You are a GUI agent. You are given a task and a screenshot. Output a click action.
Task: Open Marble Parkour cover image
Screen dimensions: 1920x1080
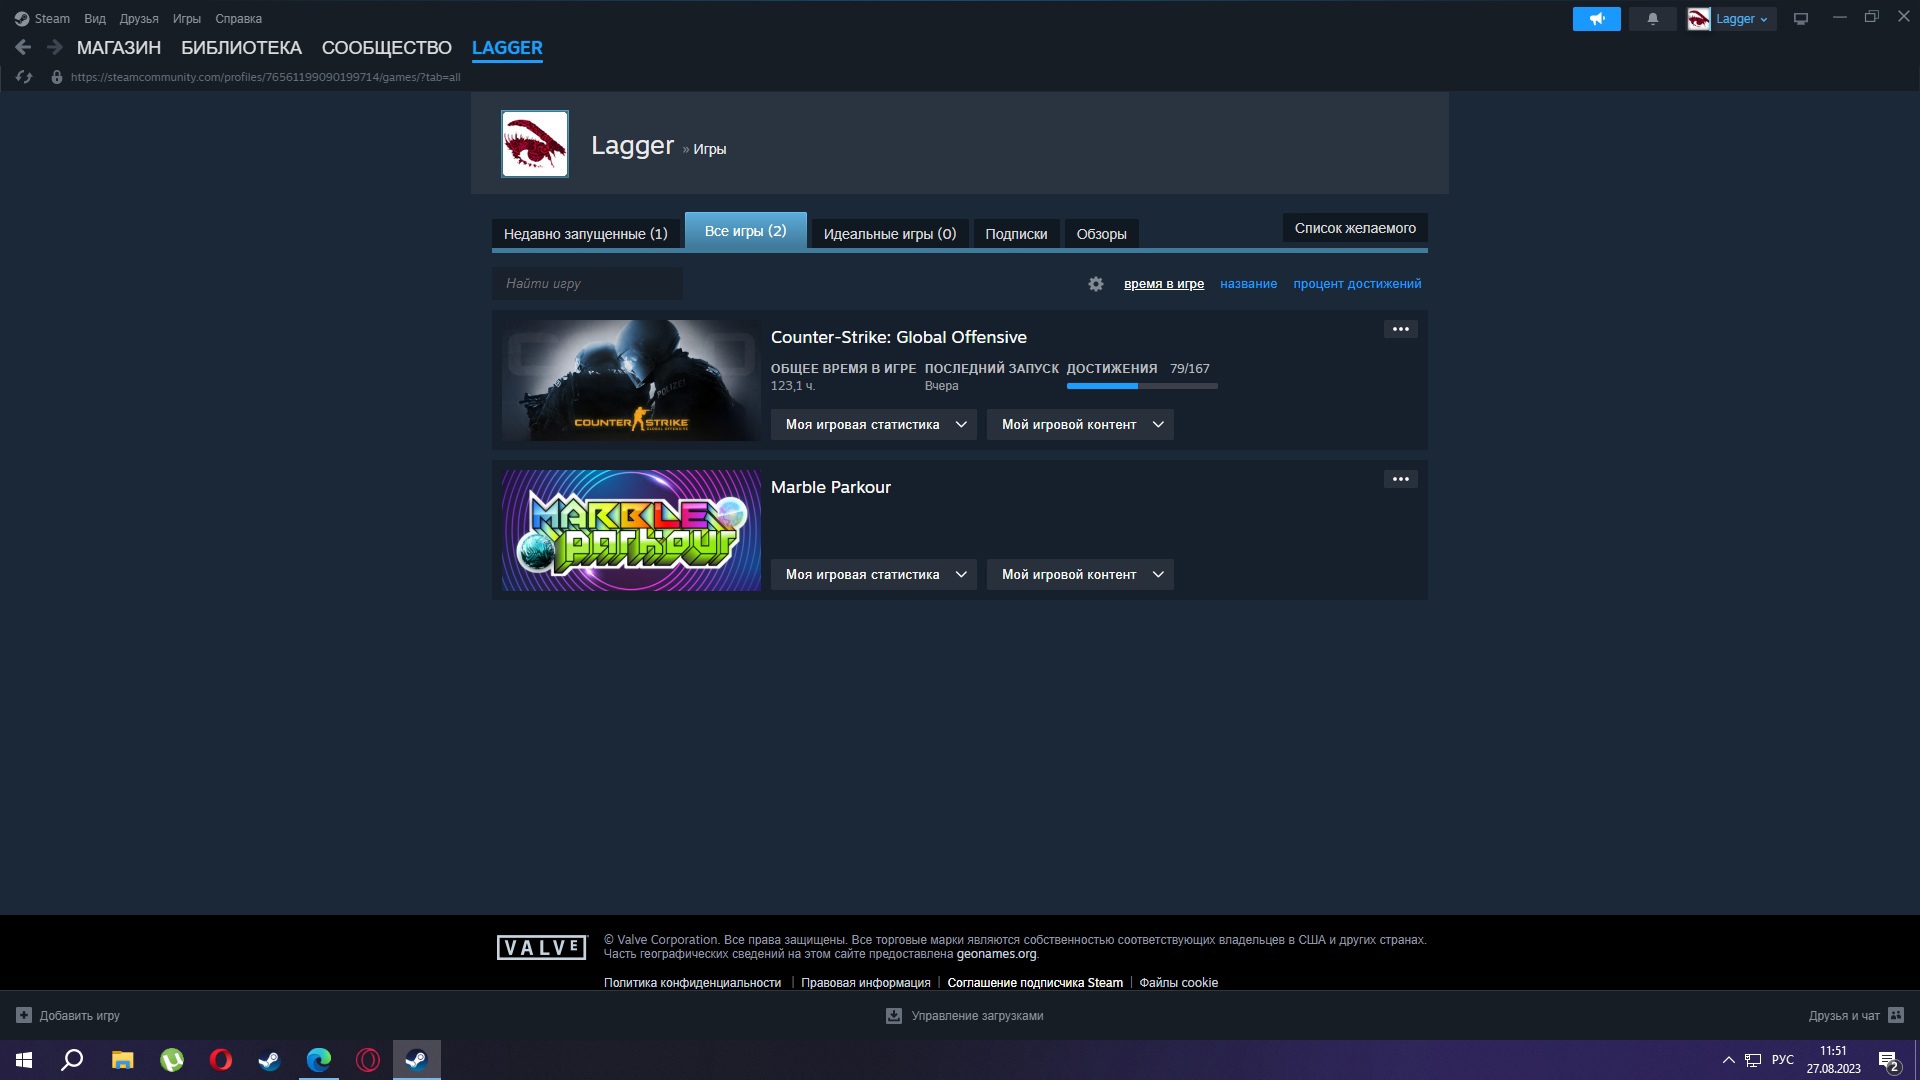click(631, 530)
